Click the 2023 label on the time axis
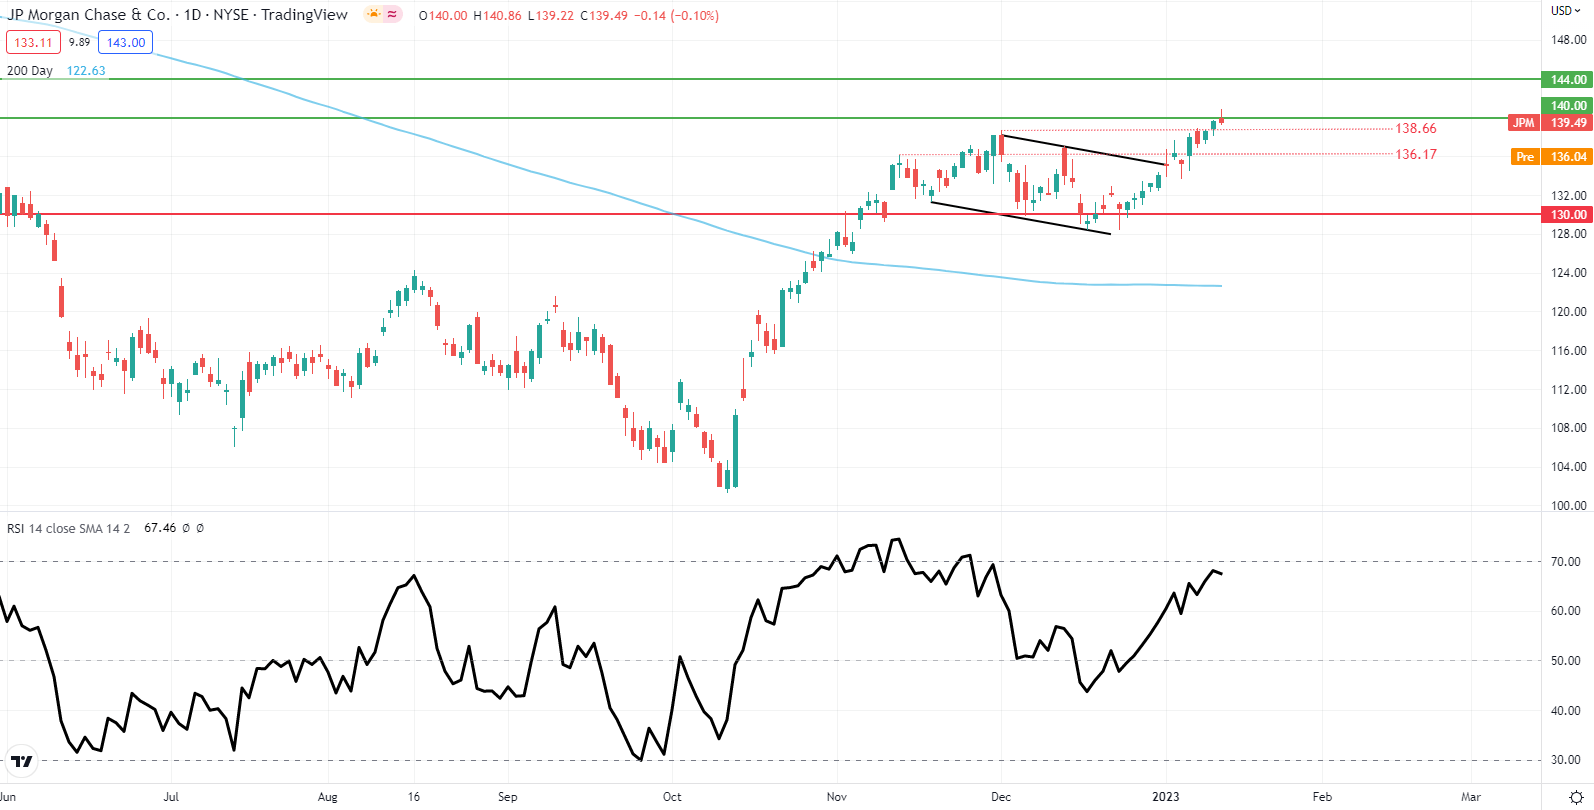The image size is (1594, 810). tap(1165, 797)
